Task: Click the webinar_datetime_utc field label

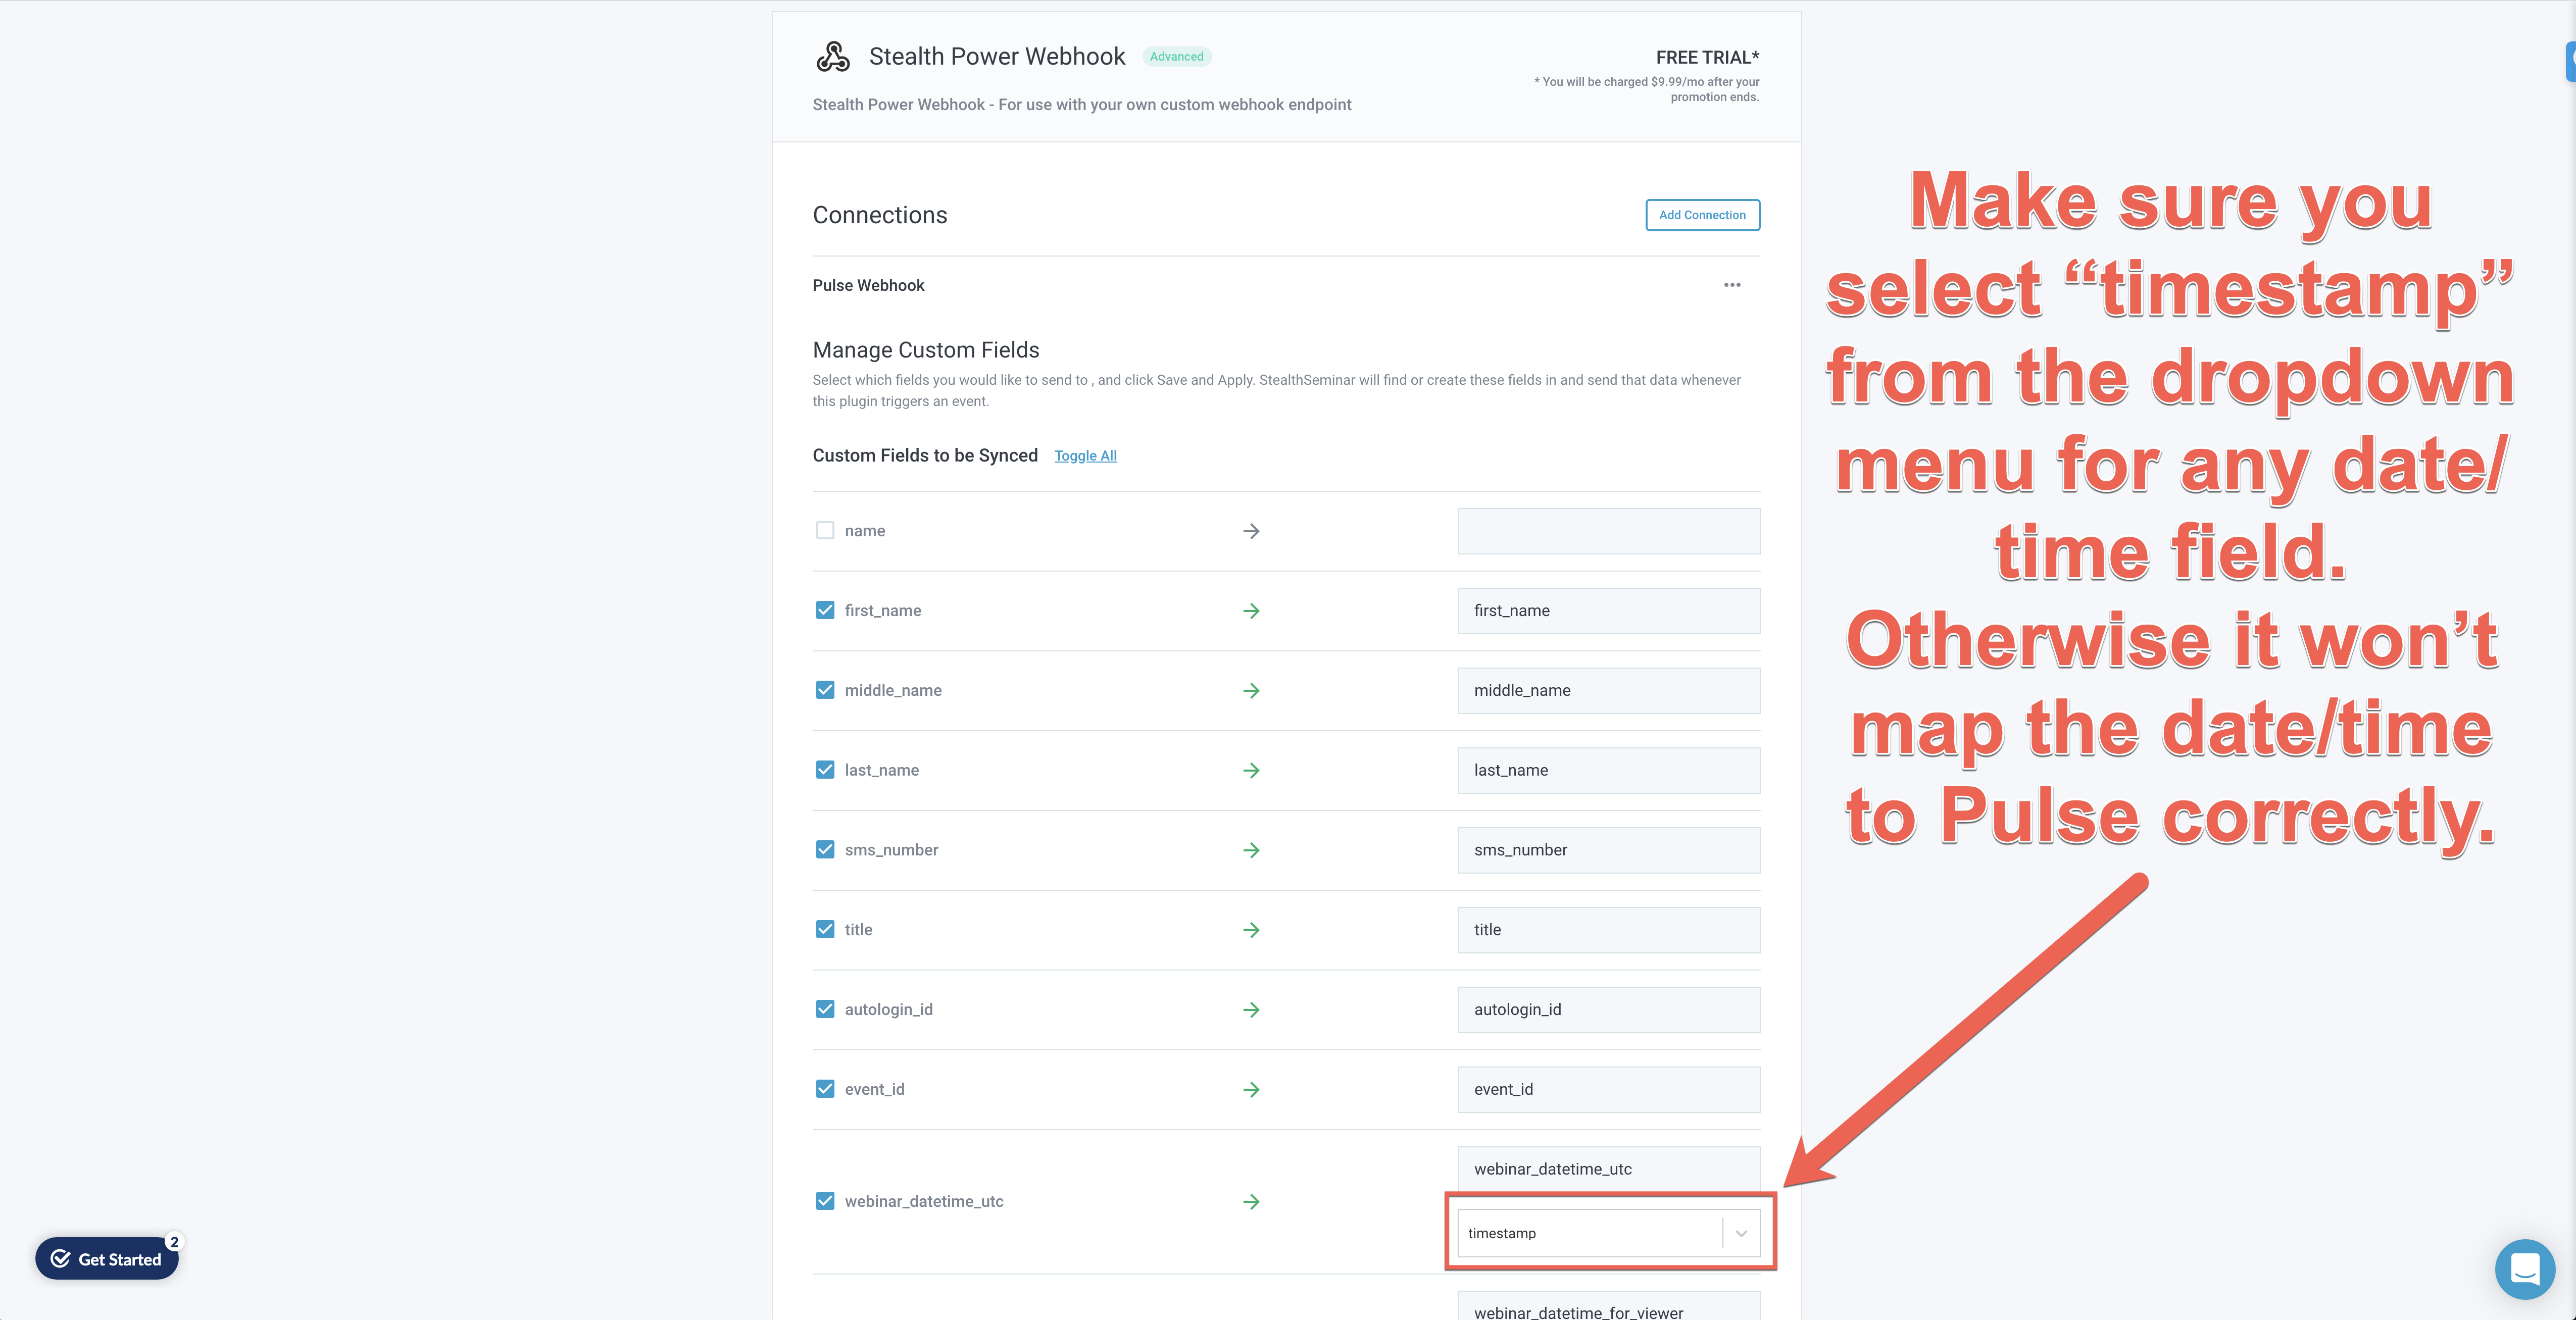Action: [924, 1202]
